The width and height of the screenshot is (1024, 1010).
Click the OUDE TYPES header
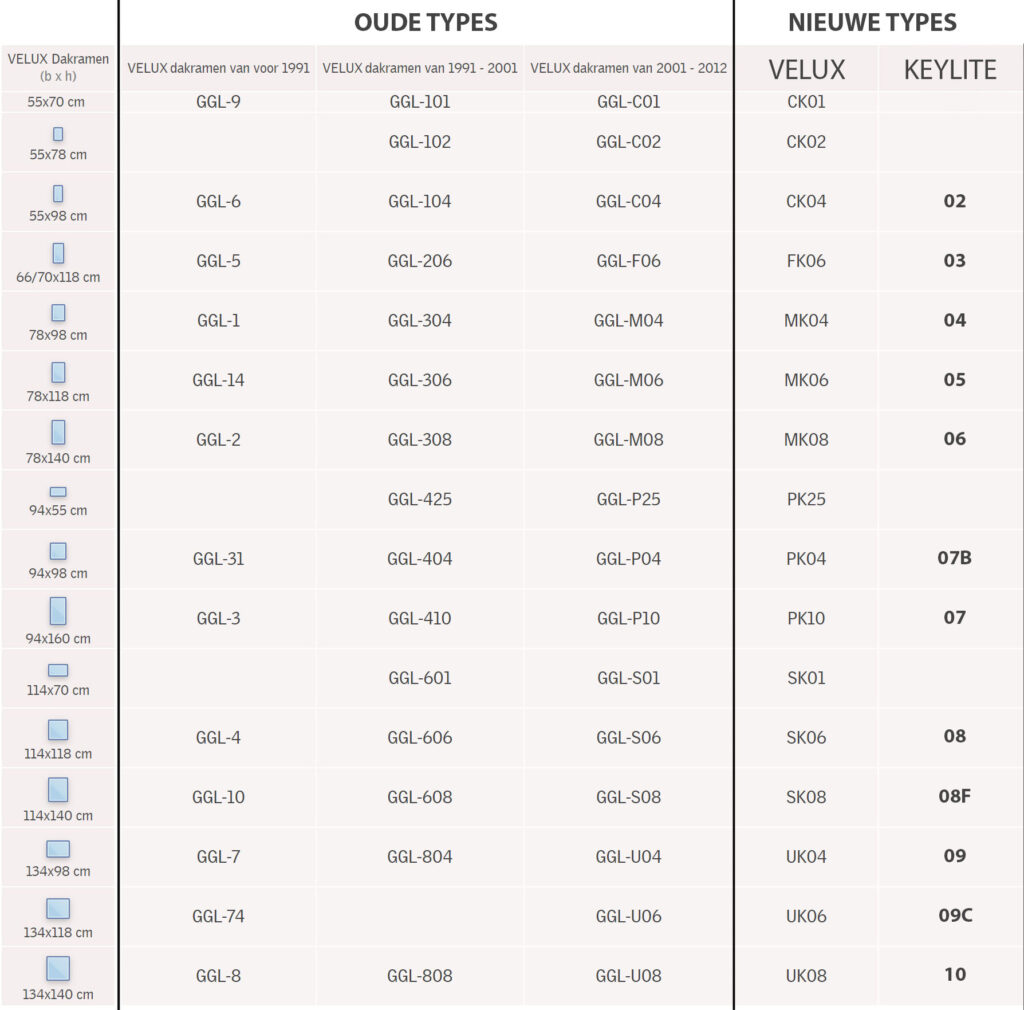point(426,22)
